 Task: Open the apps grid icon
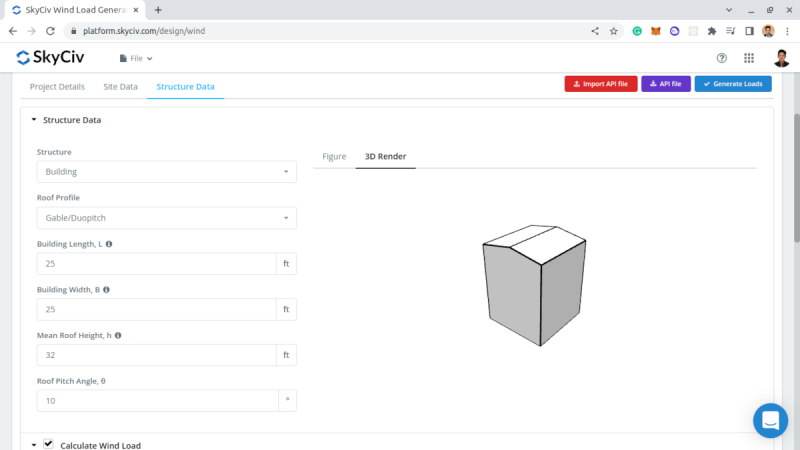(749, 58)
